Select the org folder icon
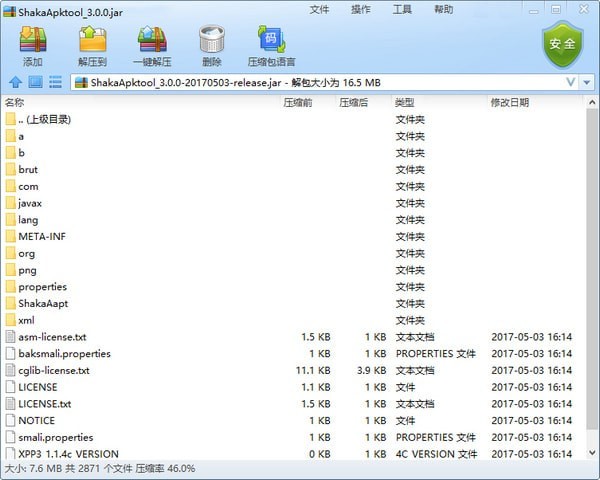This screenshot has height=480, width=600. 11,253
